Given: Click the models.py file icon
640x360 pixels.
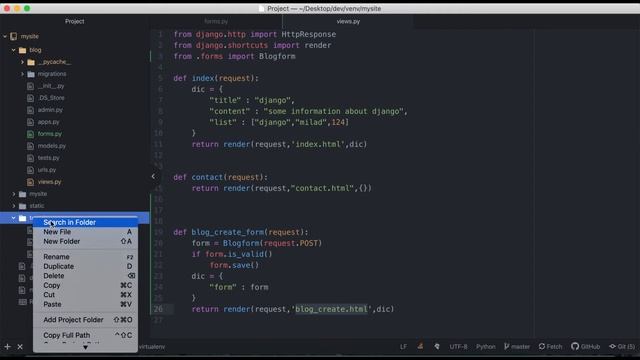Looking at the screenshot, I should point(30,146).
